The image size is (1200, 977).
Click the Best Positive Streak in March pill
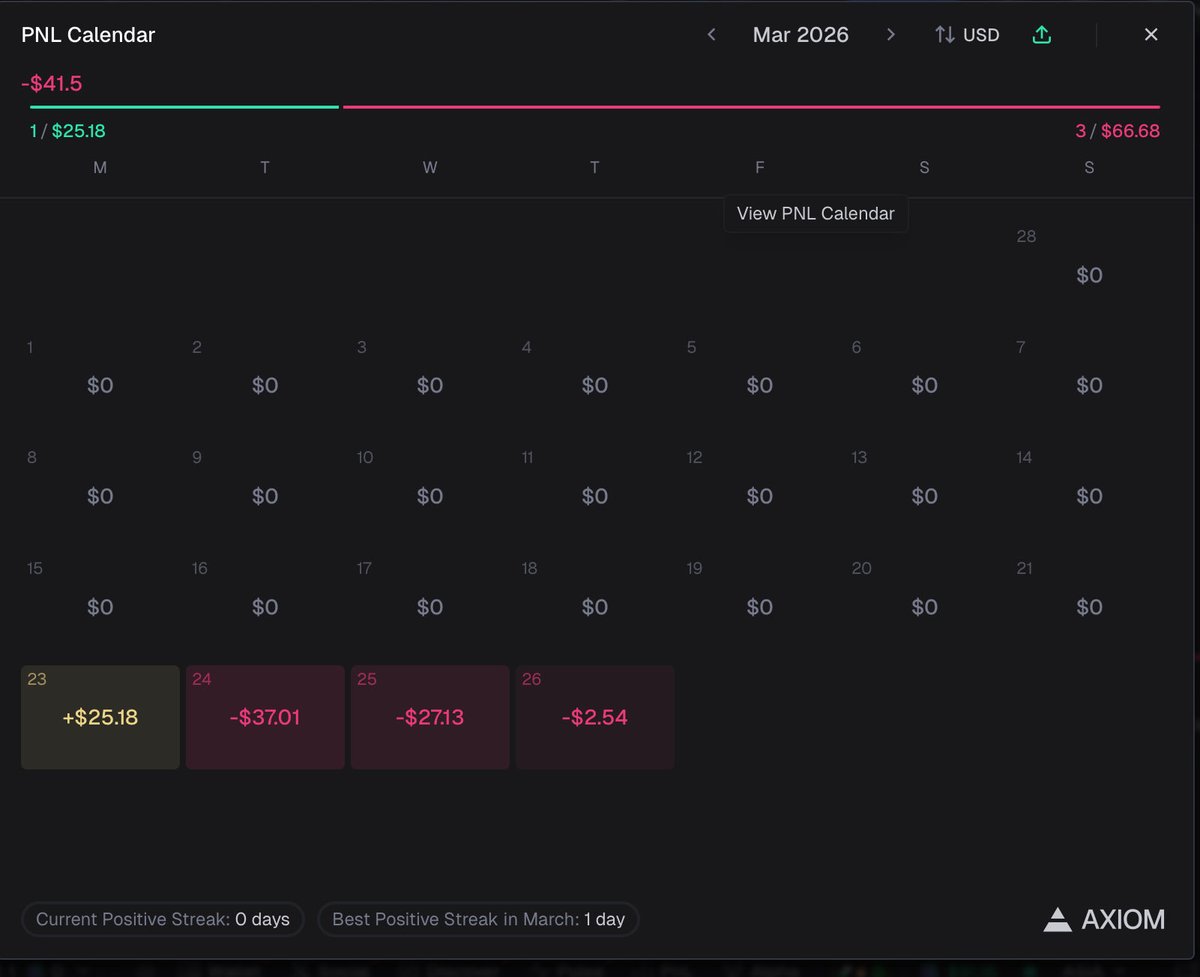click(478, 919)
